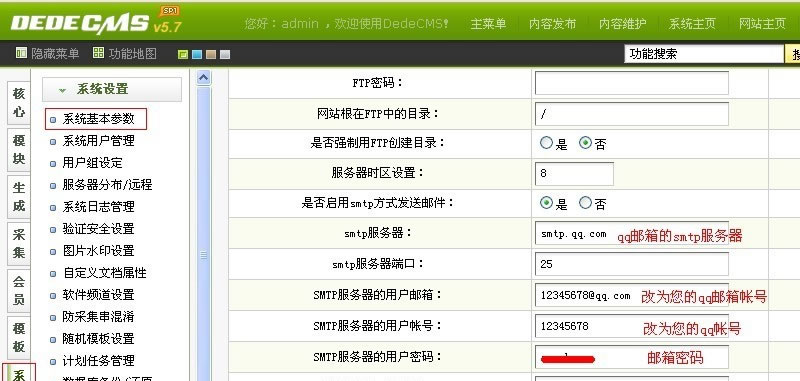Click the search button beside 功能搜索

coord(793,54)
